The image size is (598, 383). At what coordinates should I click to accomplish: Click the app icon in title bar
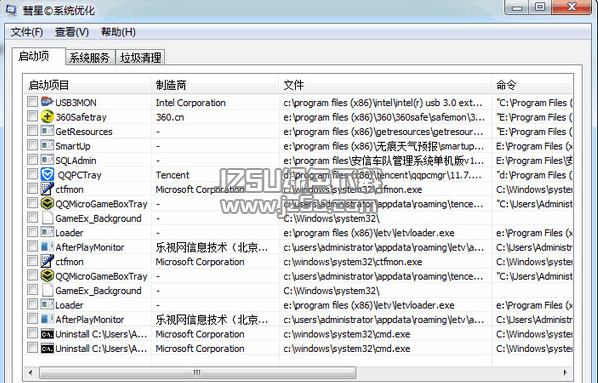point(11,10)
